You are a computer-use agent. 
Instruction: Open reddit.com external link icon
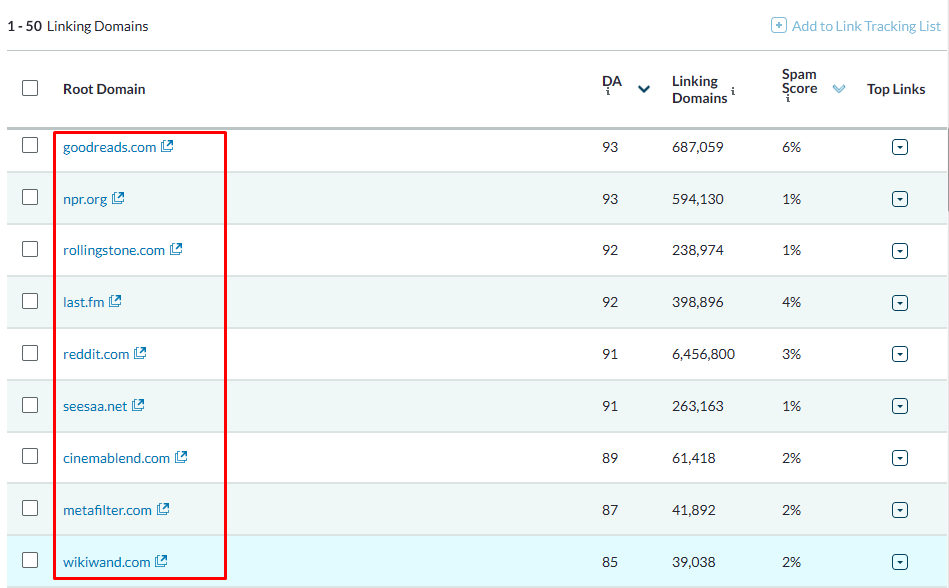point(140,353)
